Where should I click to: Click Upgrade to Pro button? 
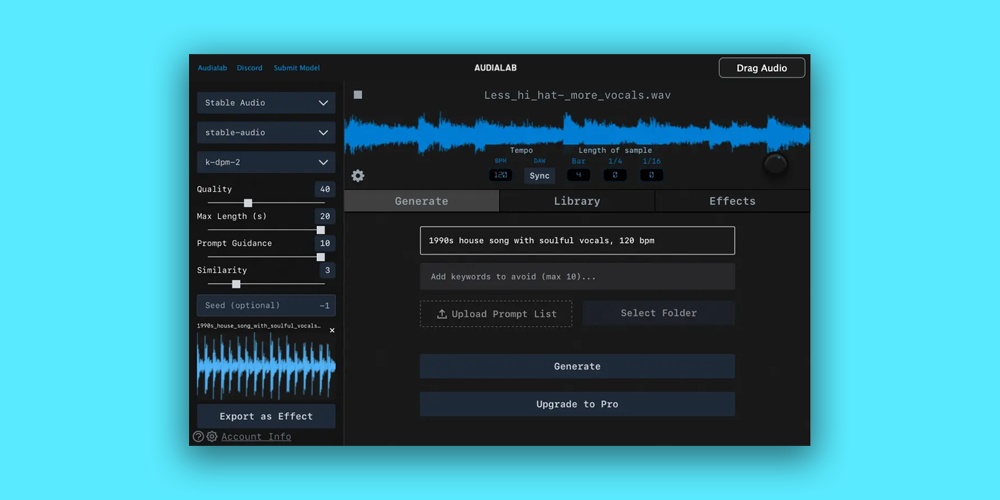[x=577, y=404]
